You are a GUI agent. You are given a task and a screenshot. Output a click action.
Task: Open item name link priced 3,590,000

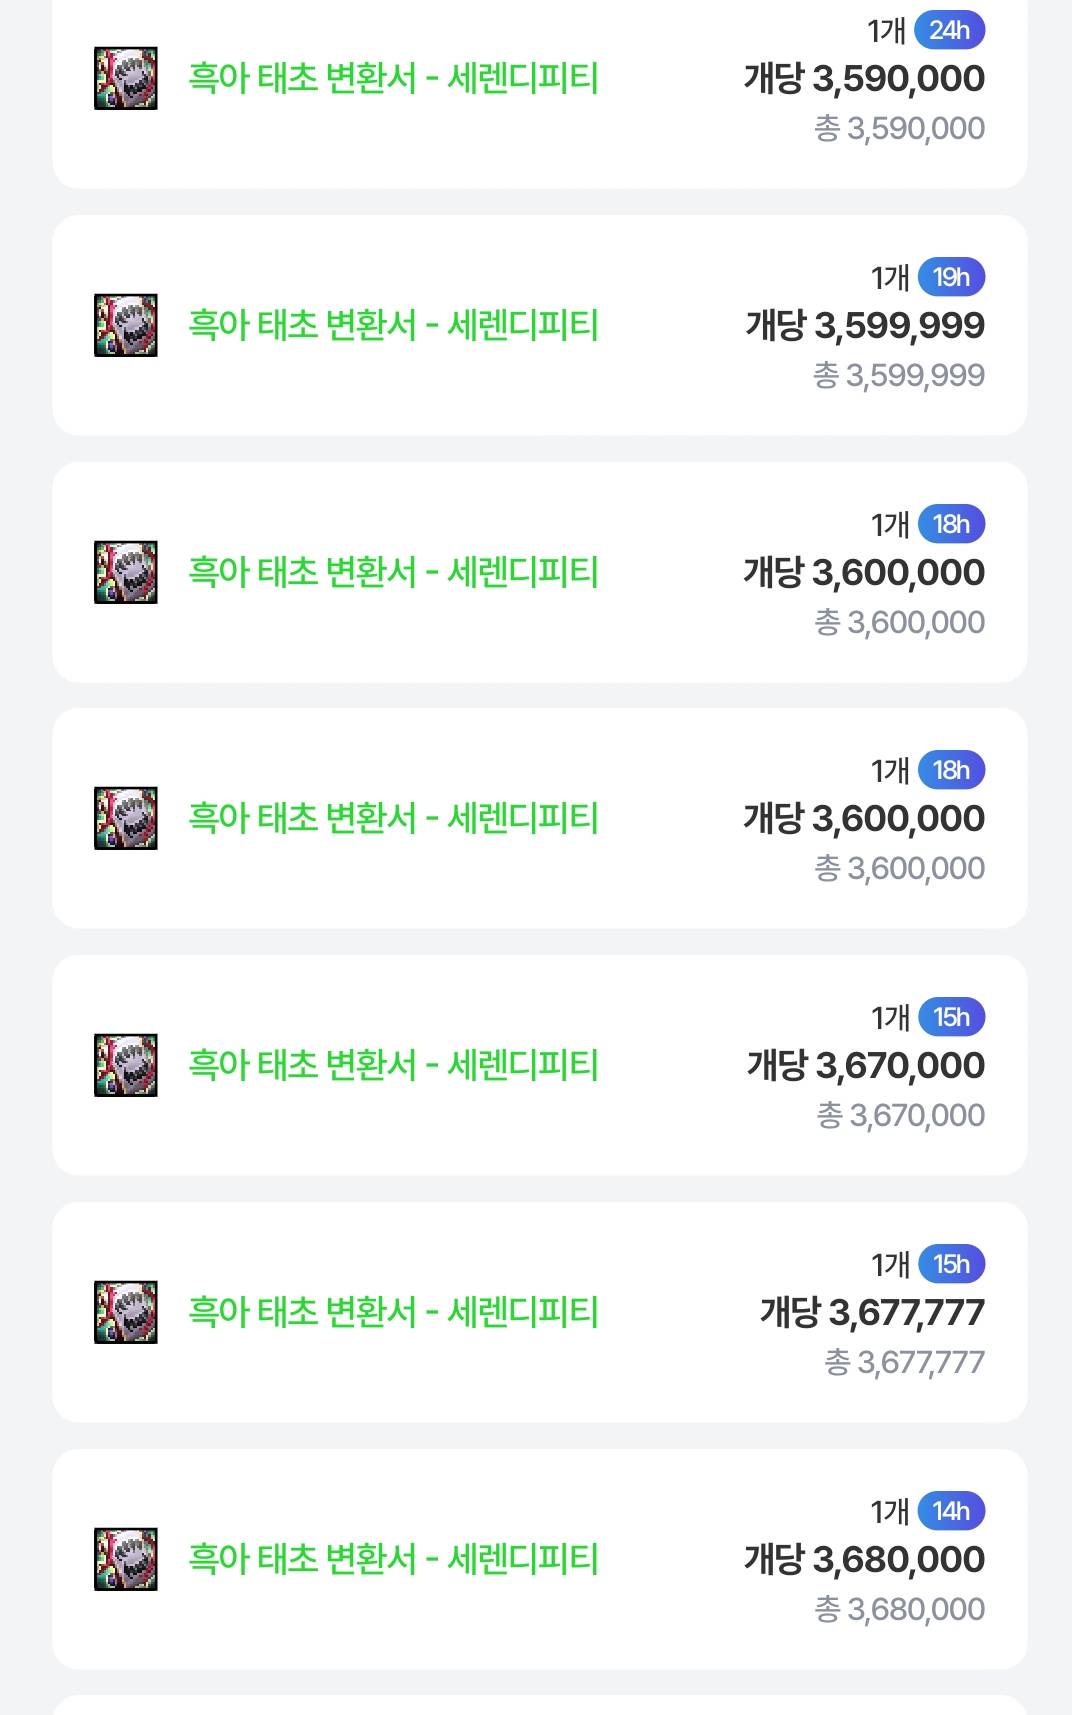coord(394,78)
